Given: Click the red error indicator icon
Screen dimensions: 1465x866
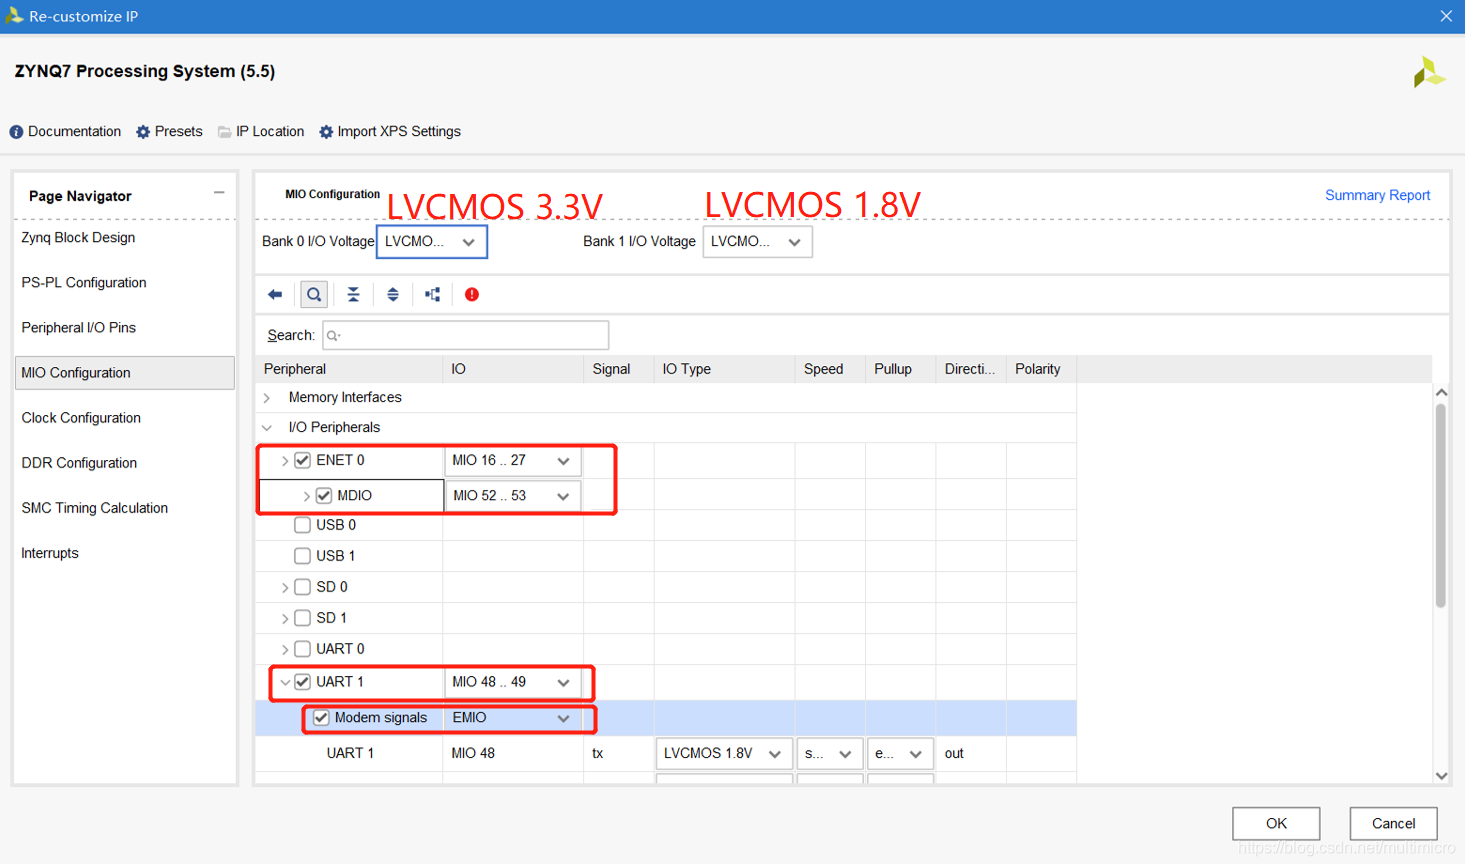Looking at the screenshot, I should [x=472, y=295].
